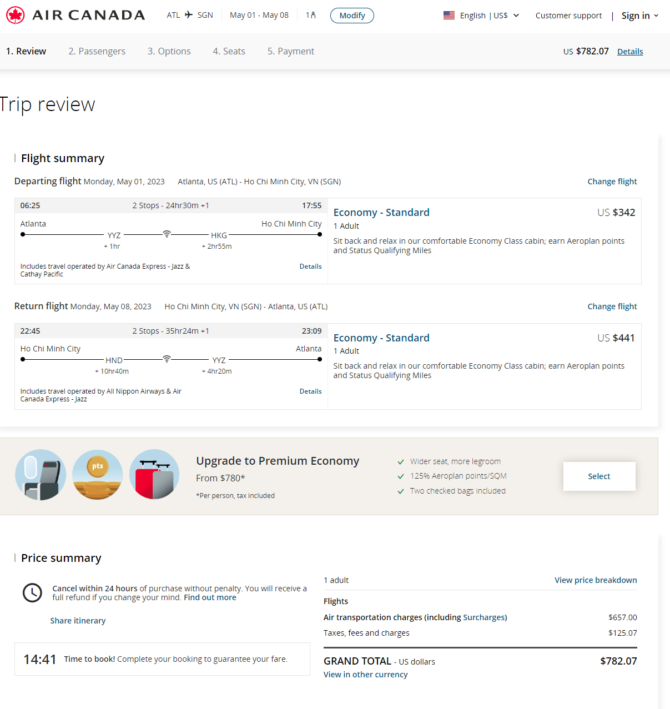670x709 pixels.
Task: Click '2 Stops - 35hr24m +1' text
Action: 170,331
